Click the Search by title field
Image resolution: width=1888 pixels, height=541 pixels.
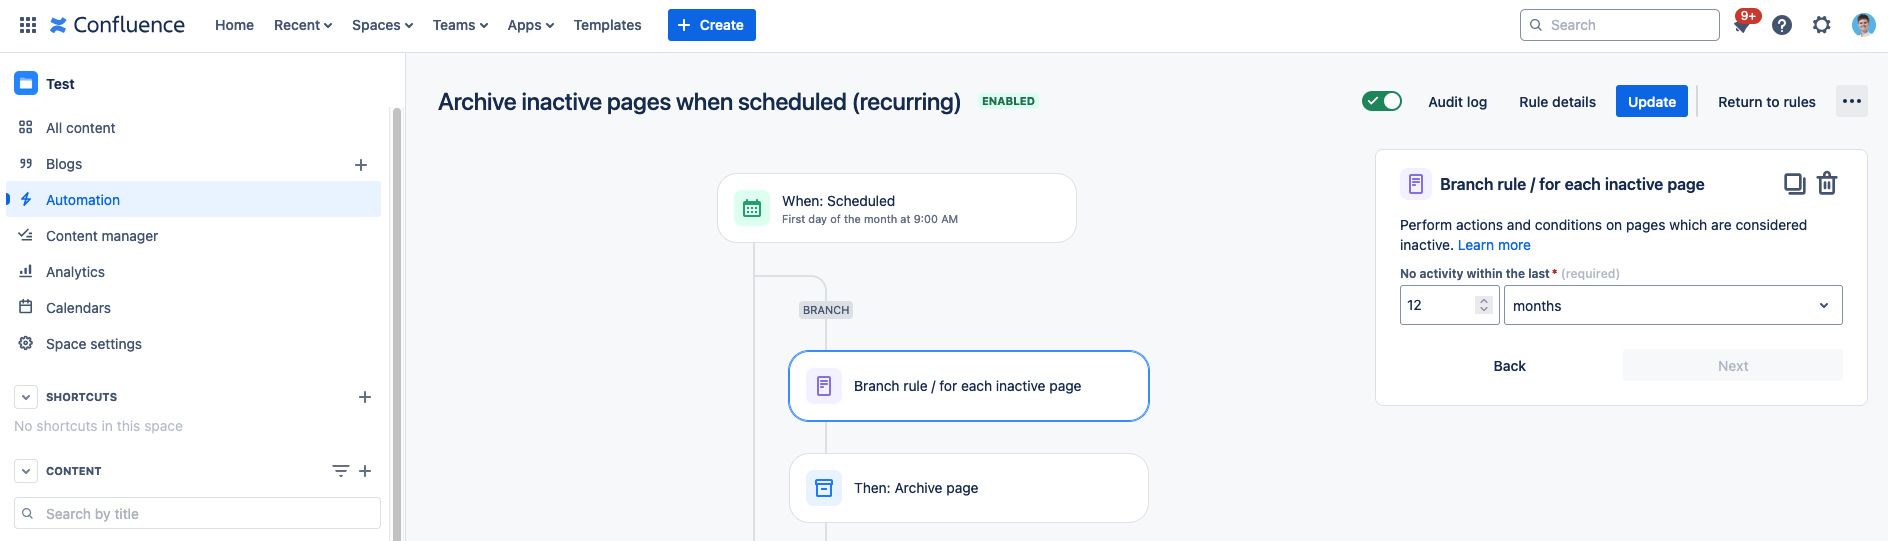198,514
